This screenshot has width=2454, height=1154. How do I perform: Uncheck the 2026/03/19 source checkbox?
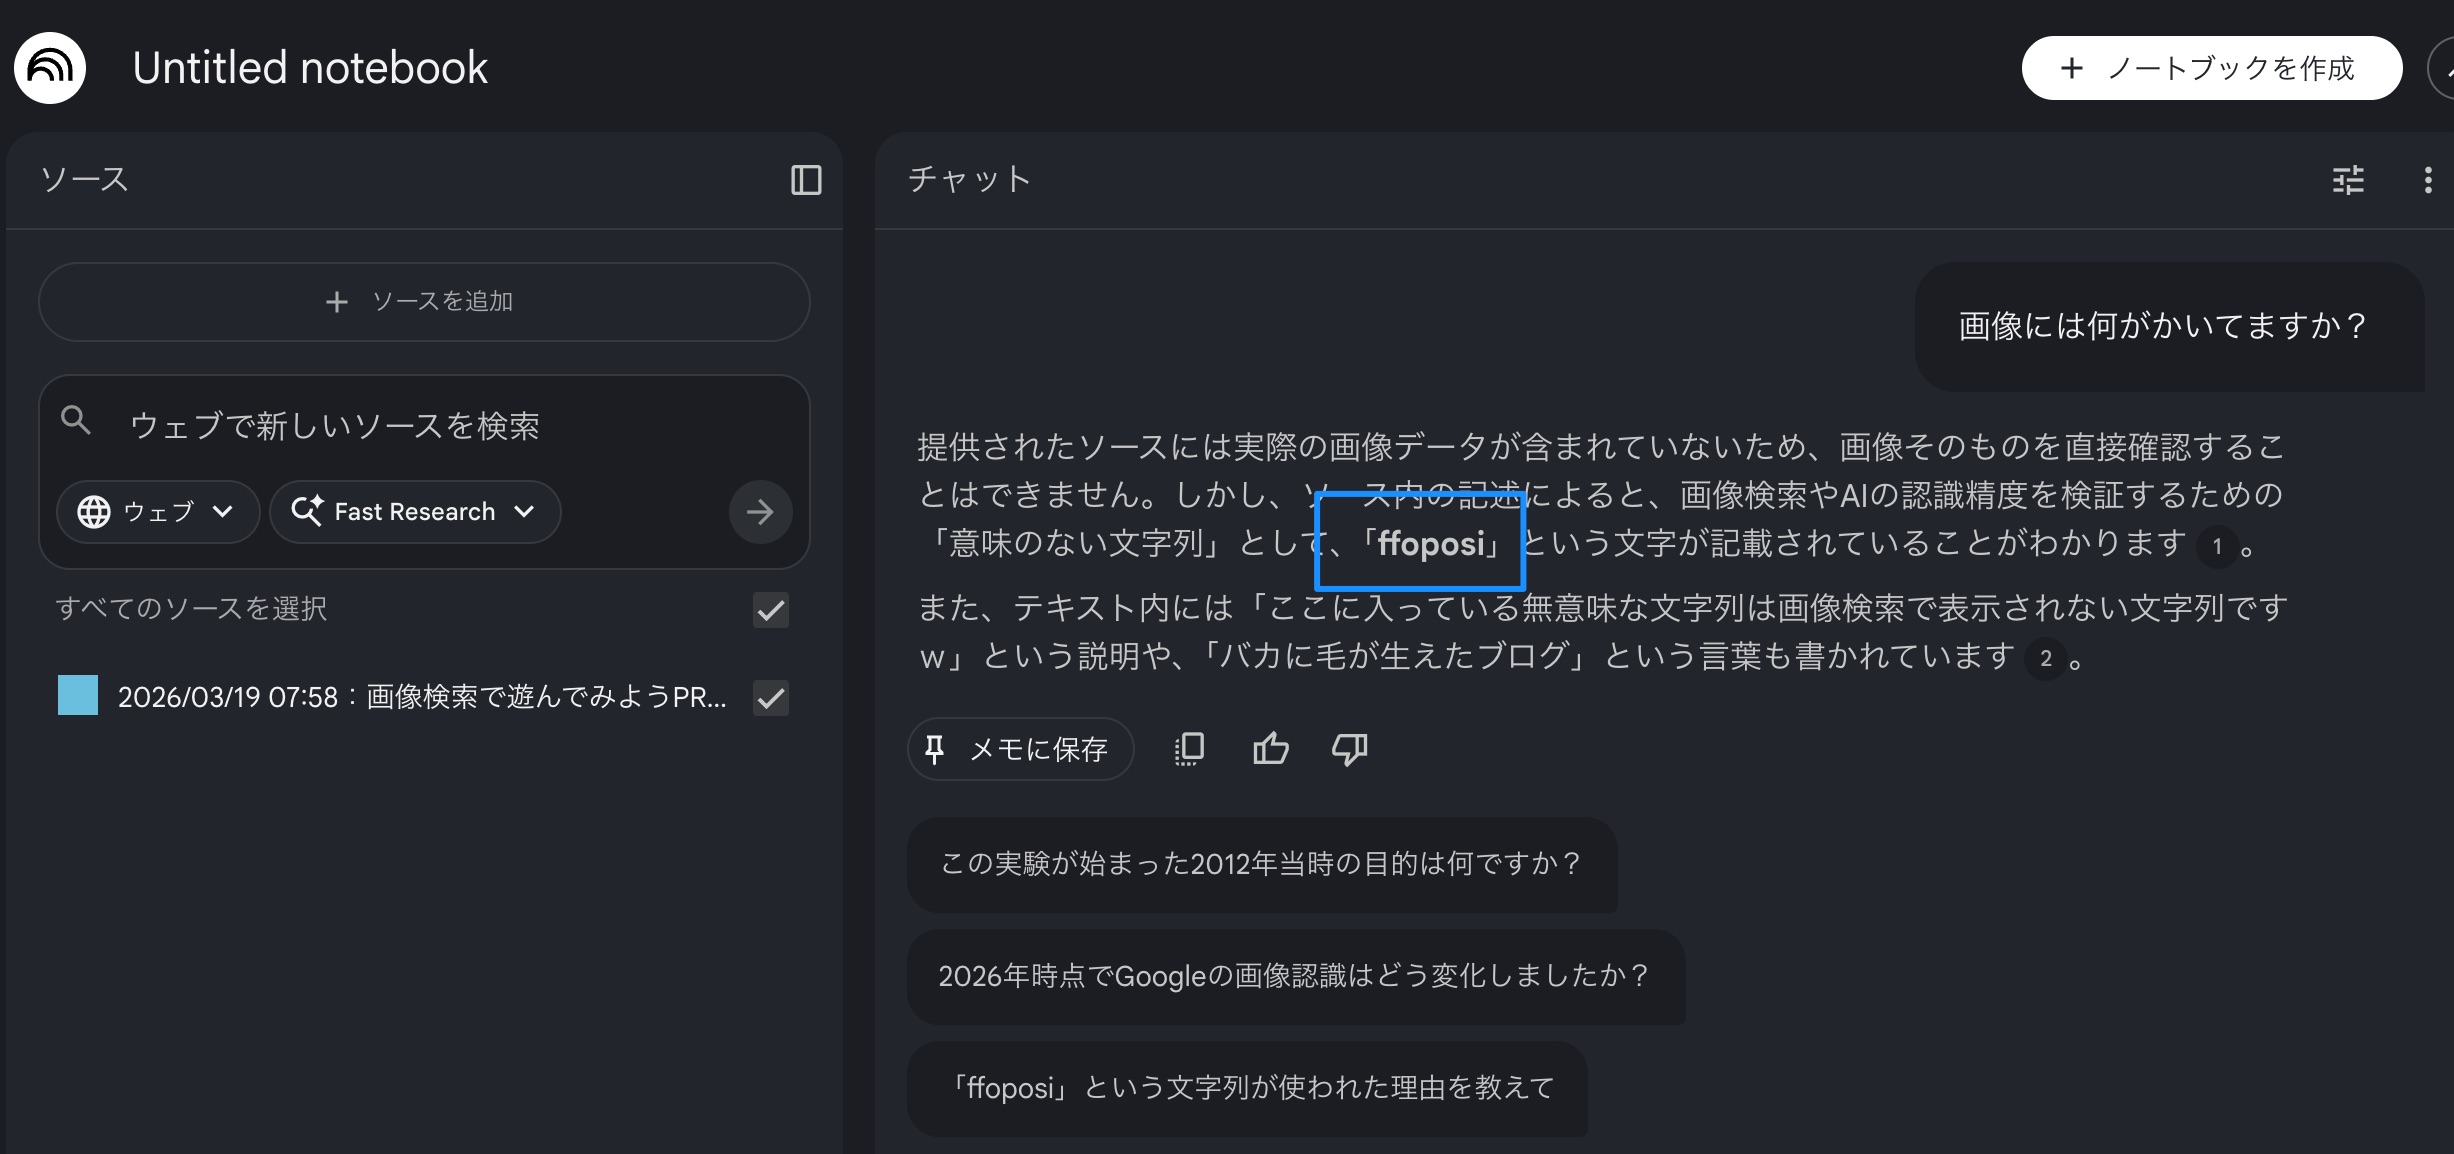coord(770,698)
